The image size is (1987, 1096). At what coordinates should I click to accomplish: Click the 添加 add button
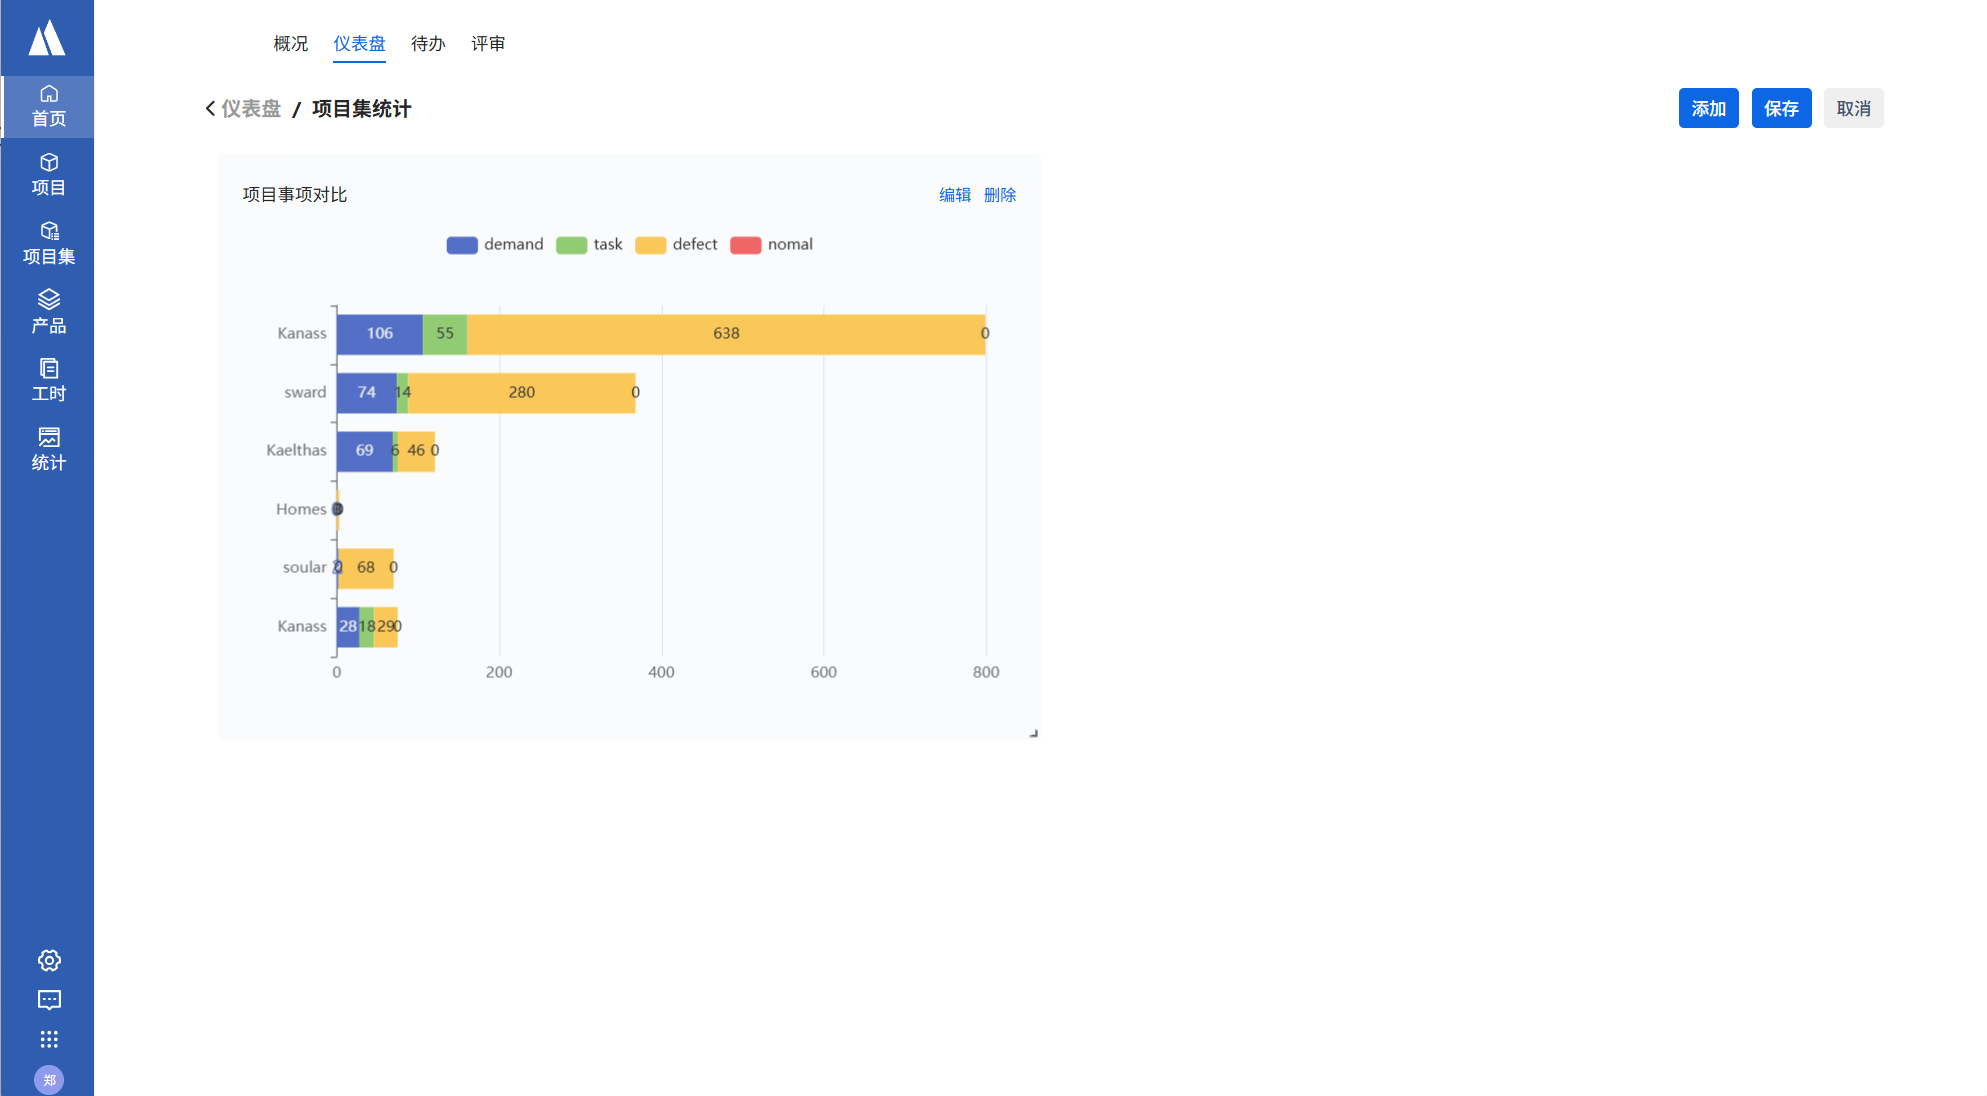pyautogui.click(x=1708, y=108)
